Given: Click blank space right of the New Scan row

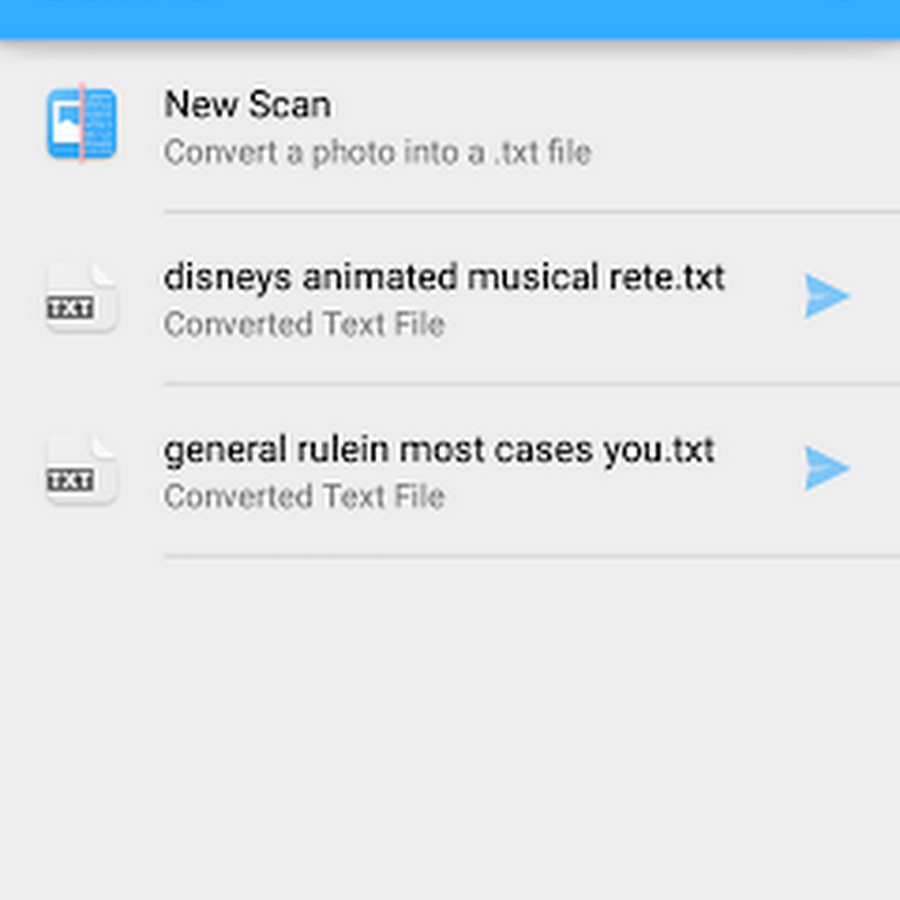Looking at the screenshot, I should click(746, 126).
